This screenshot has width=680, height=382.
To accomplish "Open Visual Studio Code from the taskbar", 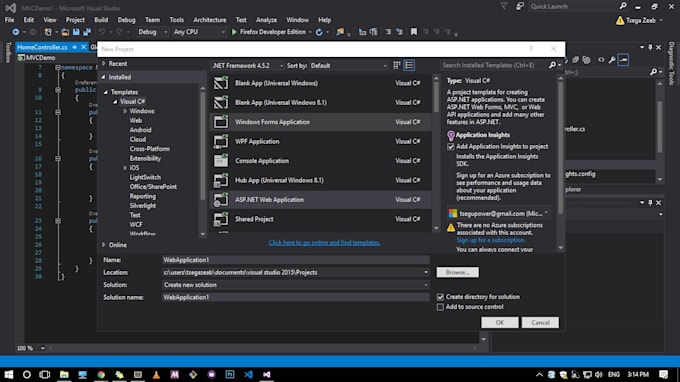I will pyautogui.click(x=248, y=374).
